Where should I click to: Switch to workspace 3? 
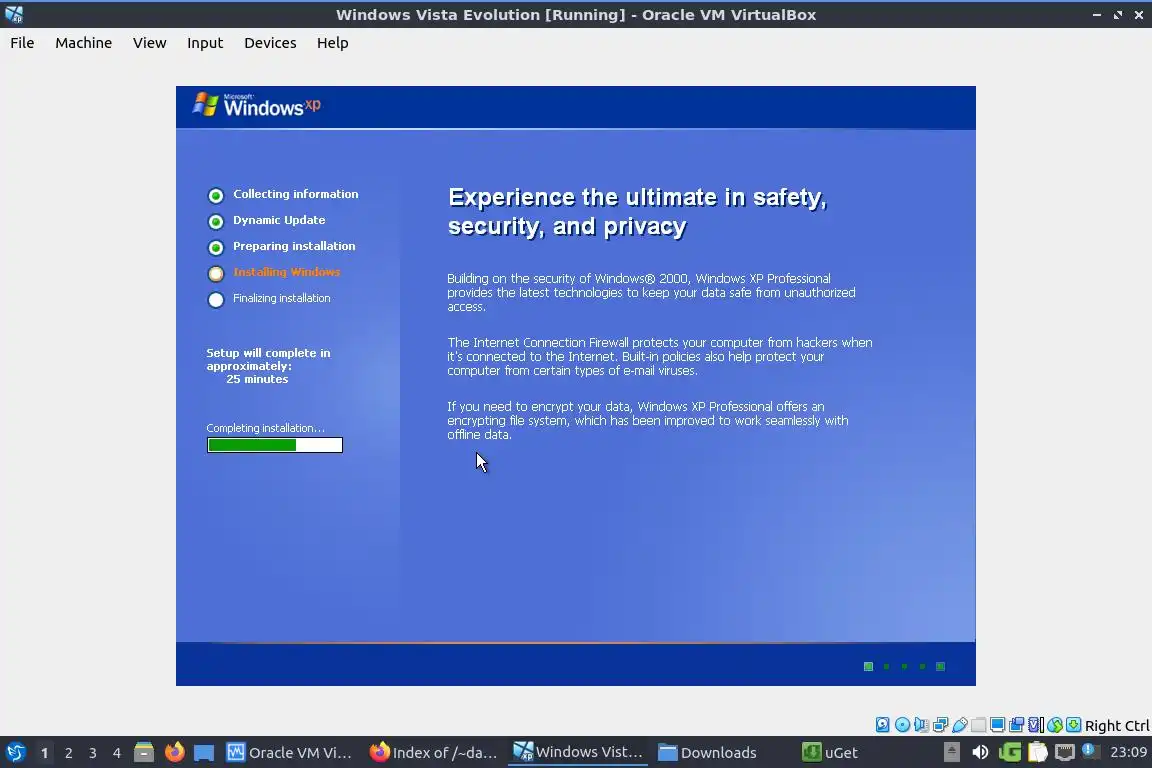tap(93, 753)
